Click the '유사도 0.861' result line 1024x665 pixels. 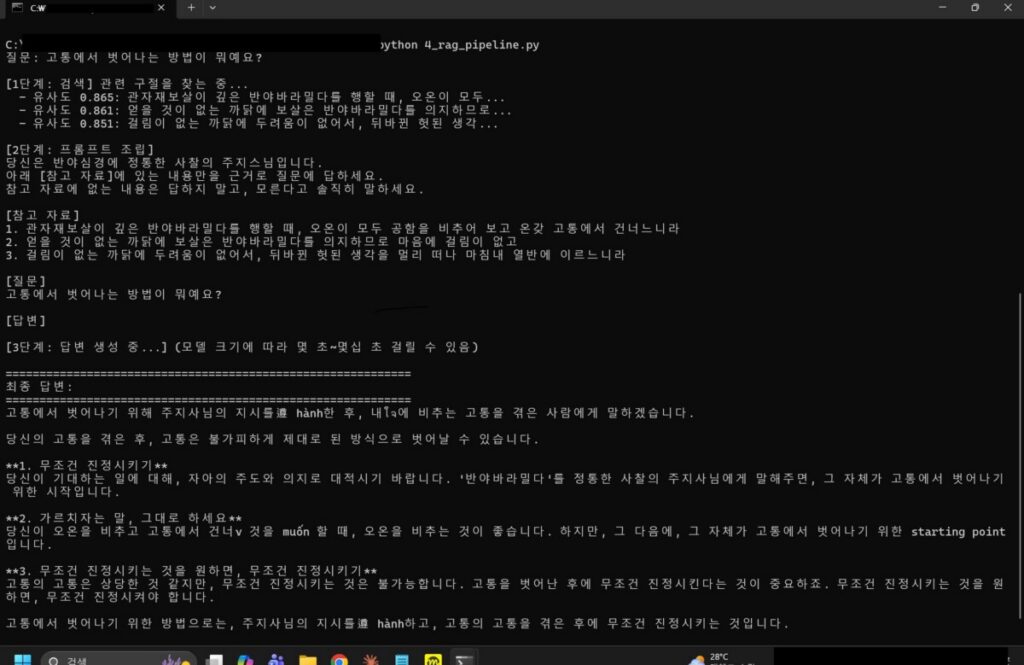(x=265, y=110)
